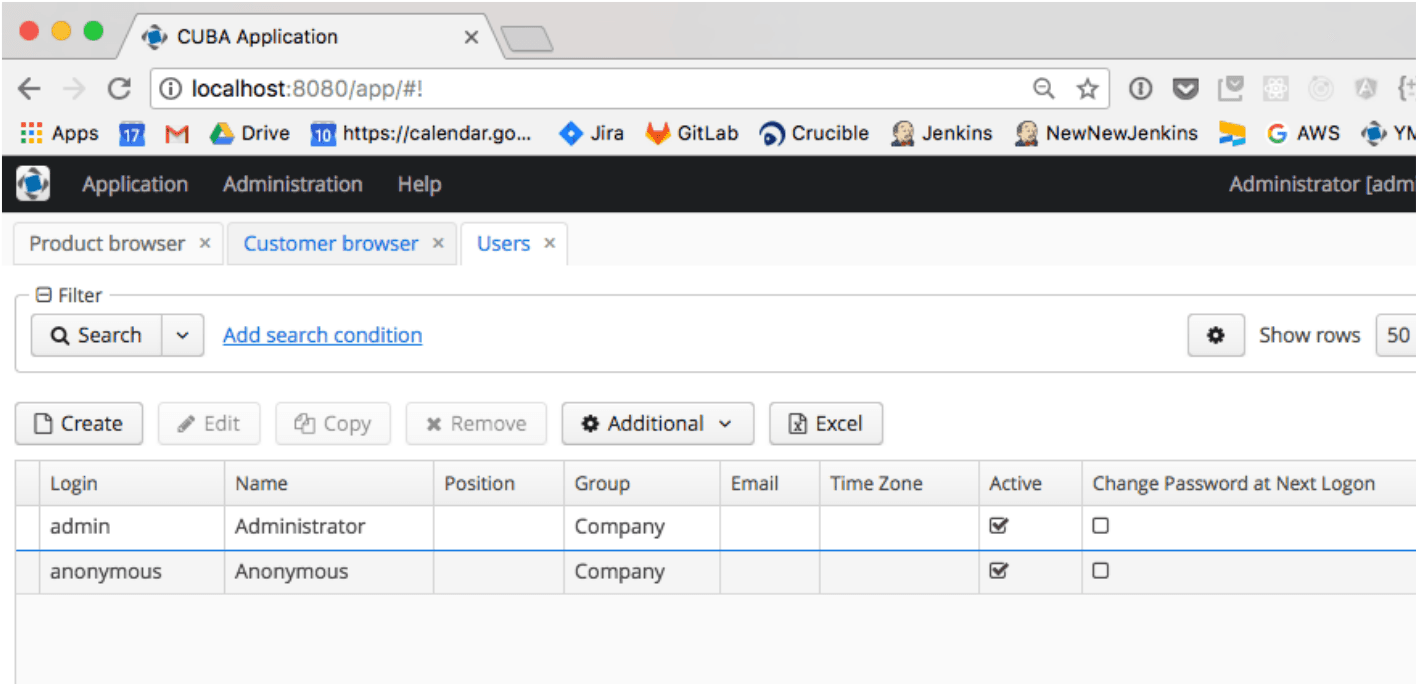Open filter settings gear icon

[x=1216, y=336]
